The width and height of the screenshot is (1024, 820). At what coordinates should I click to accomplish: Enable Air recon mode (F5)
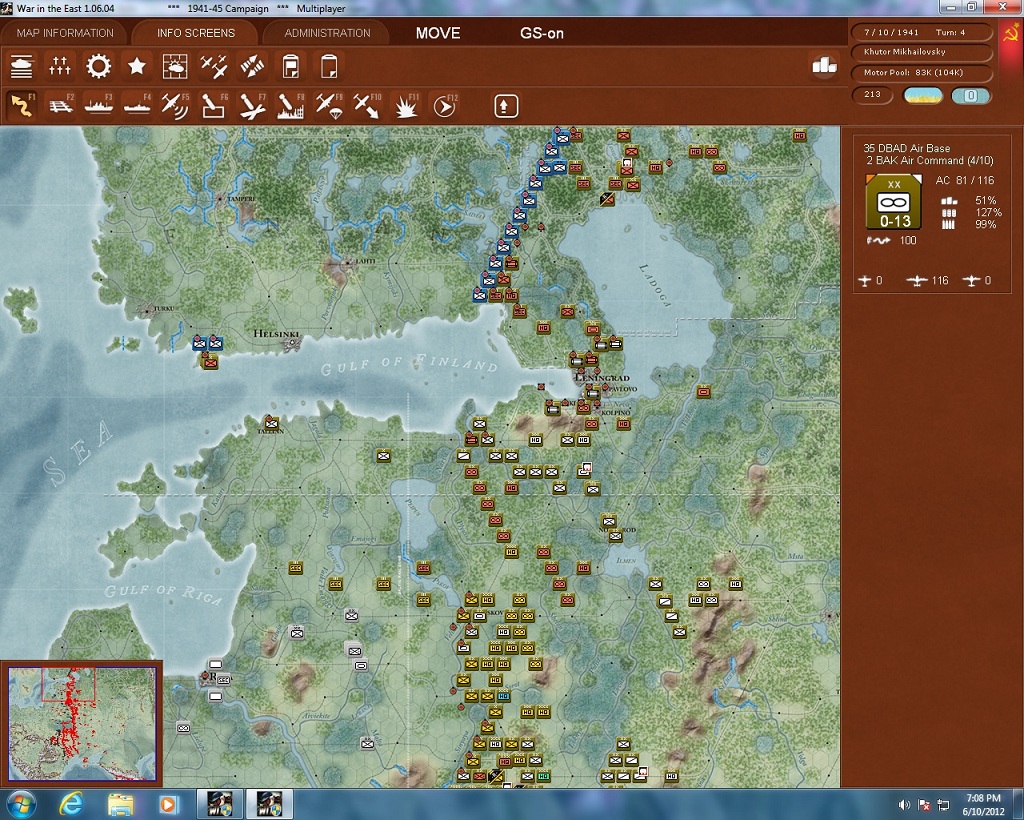(175, 106)
